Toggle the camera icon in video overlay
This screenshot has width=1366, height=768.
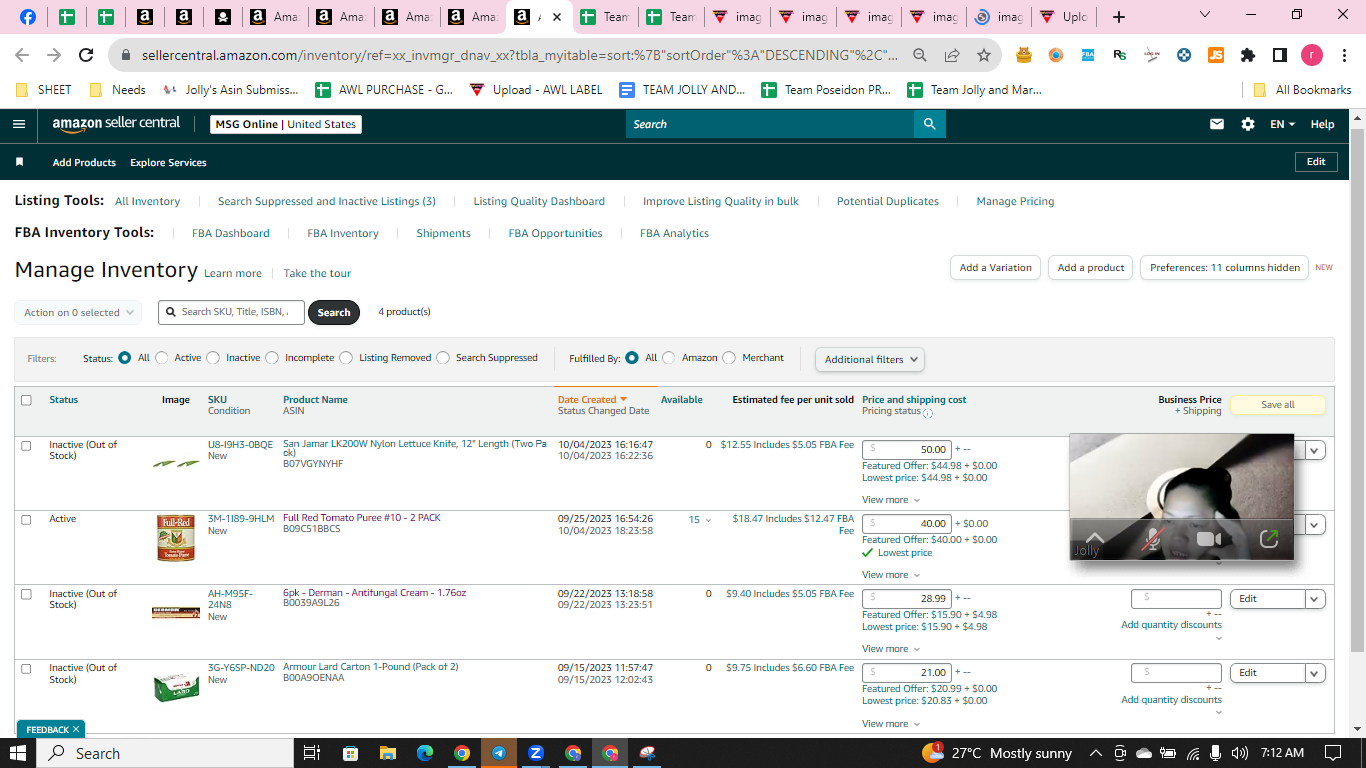tap(1209, 540)
